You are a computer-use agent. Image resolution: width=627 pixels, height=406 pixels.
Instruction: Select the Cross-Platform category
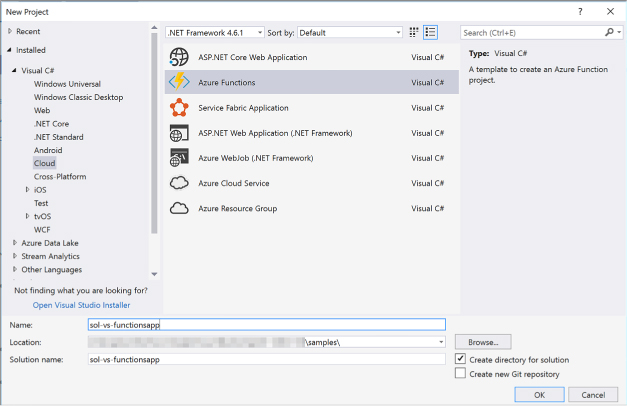coord(60,176)
